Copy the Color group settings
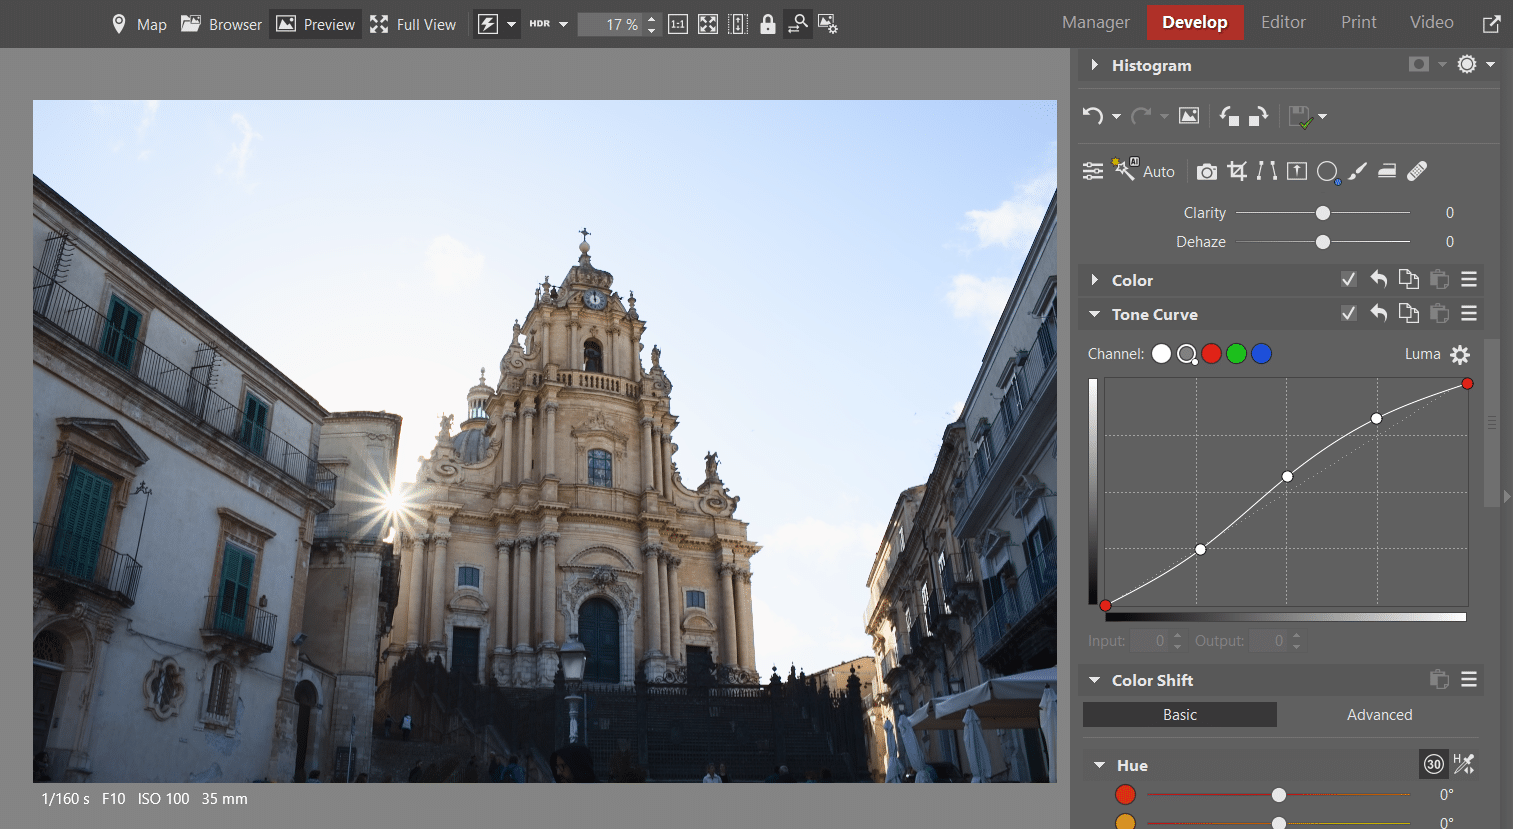The width and height of the screenshot is (1513, 829). point(1409,279)
